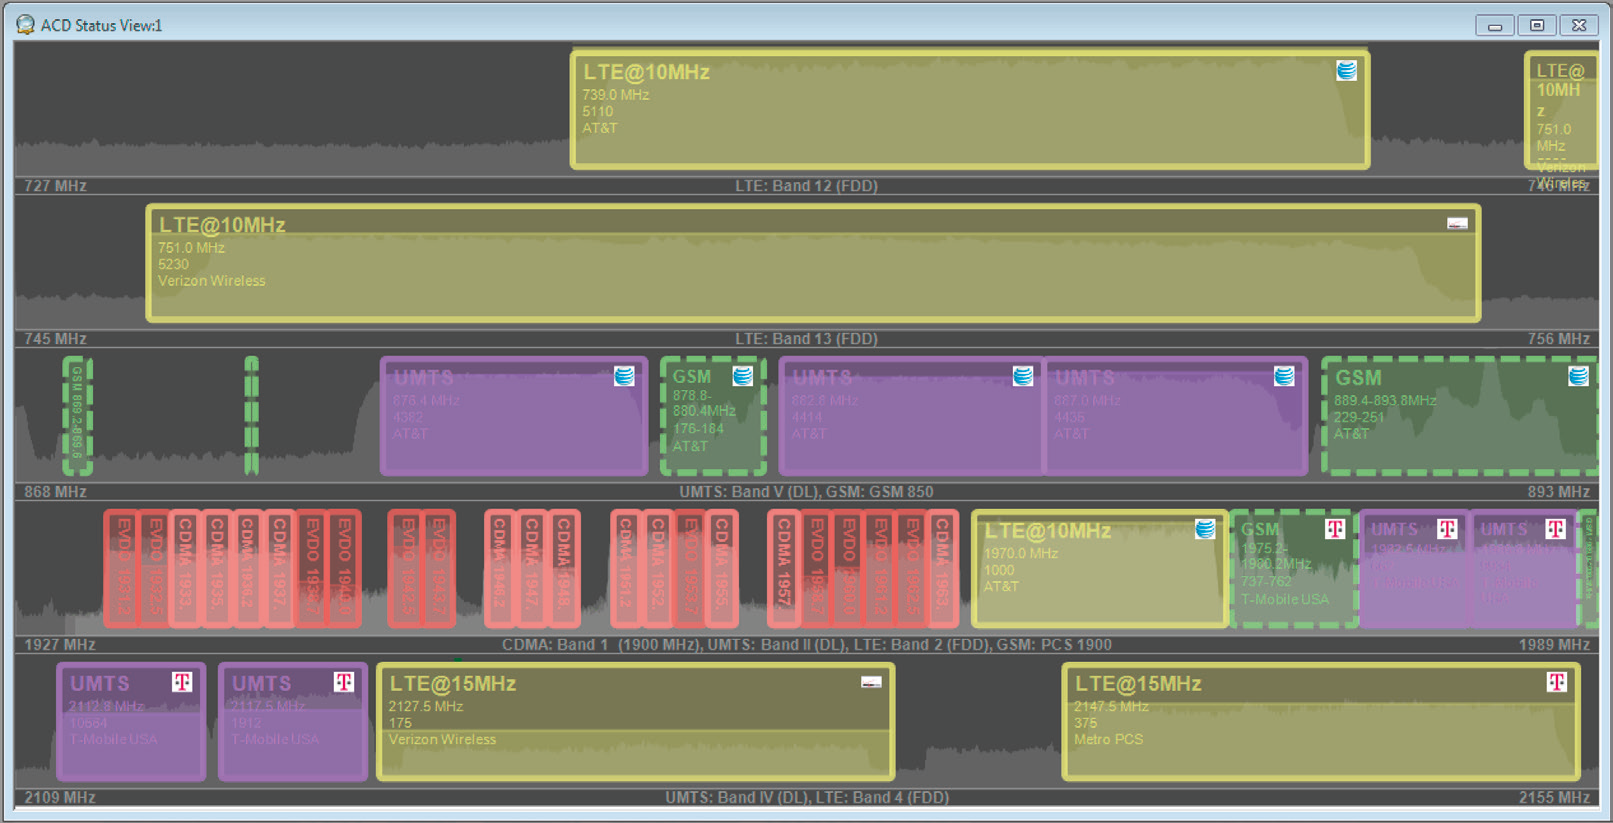Click the 'LTE: Band 12 (FDD)' label
Image resolution: width=1613 pixels, height=823 pixels.
(806, 186)
